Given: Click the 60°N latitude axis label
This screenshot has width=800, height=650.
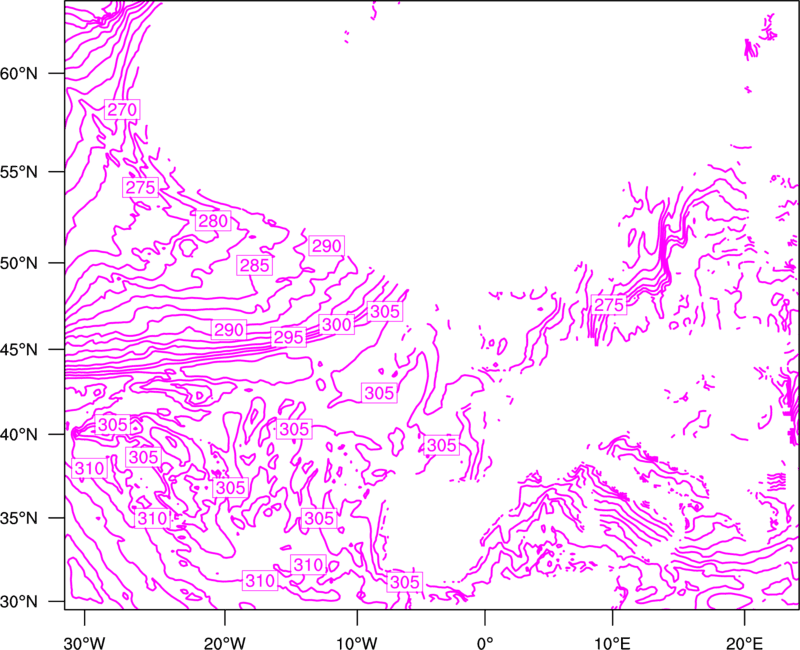Looking at the screenshot, I should pyautogui.click(x=19, y=73).
